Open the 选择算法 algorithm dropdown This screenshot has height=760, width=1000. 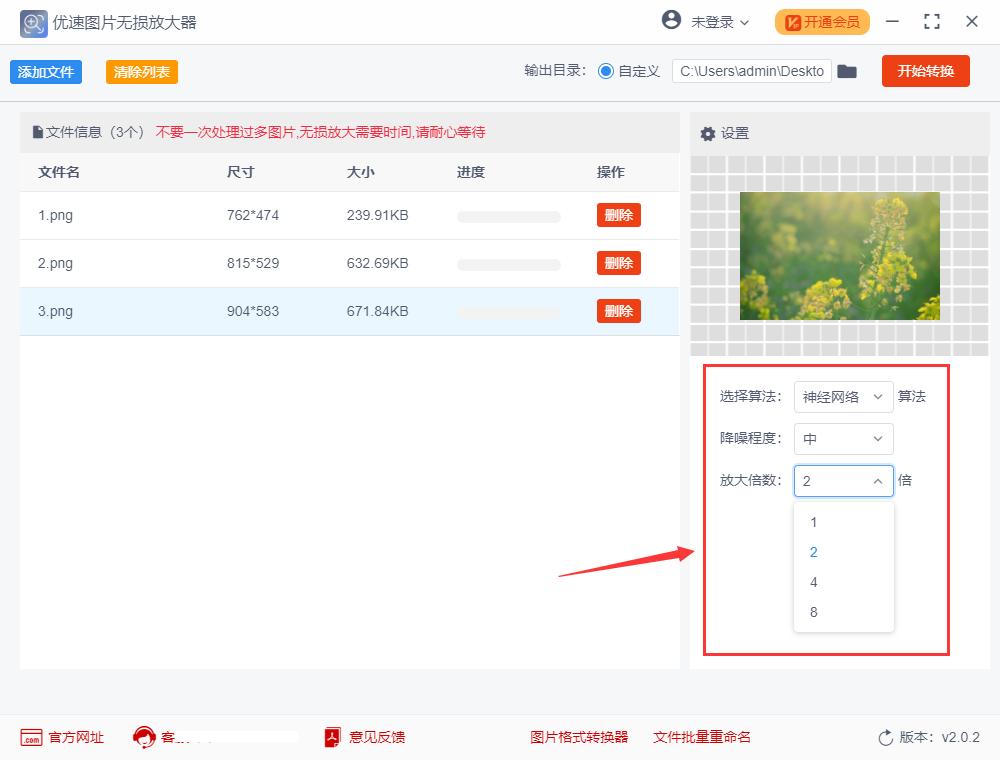[x=843, y=397]
